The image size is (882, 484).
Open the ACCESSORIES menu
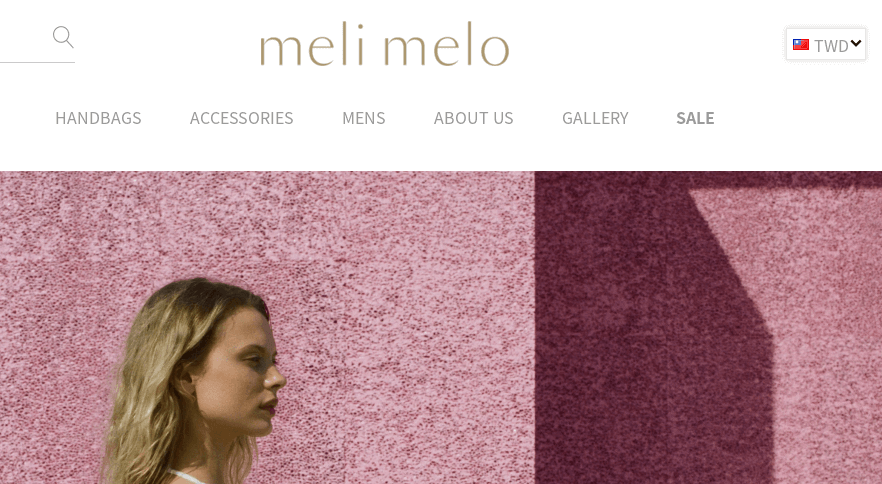click(241, 118)
